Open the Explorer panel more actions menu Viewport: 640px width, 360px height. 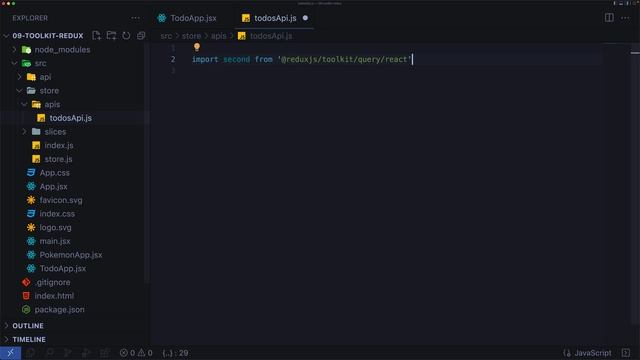[136, 18]
